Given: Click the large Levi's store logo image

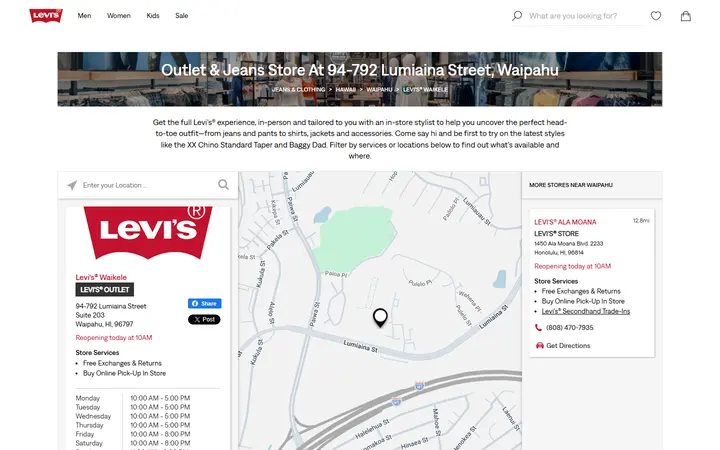Looking at the screenshot, I should (x=148, y=233).
